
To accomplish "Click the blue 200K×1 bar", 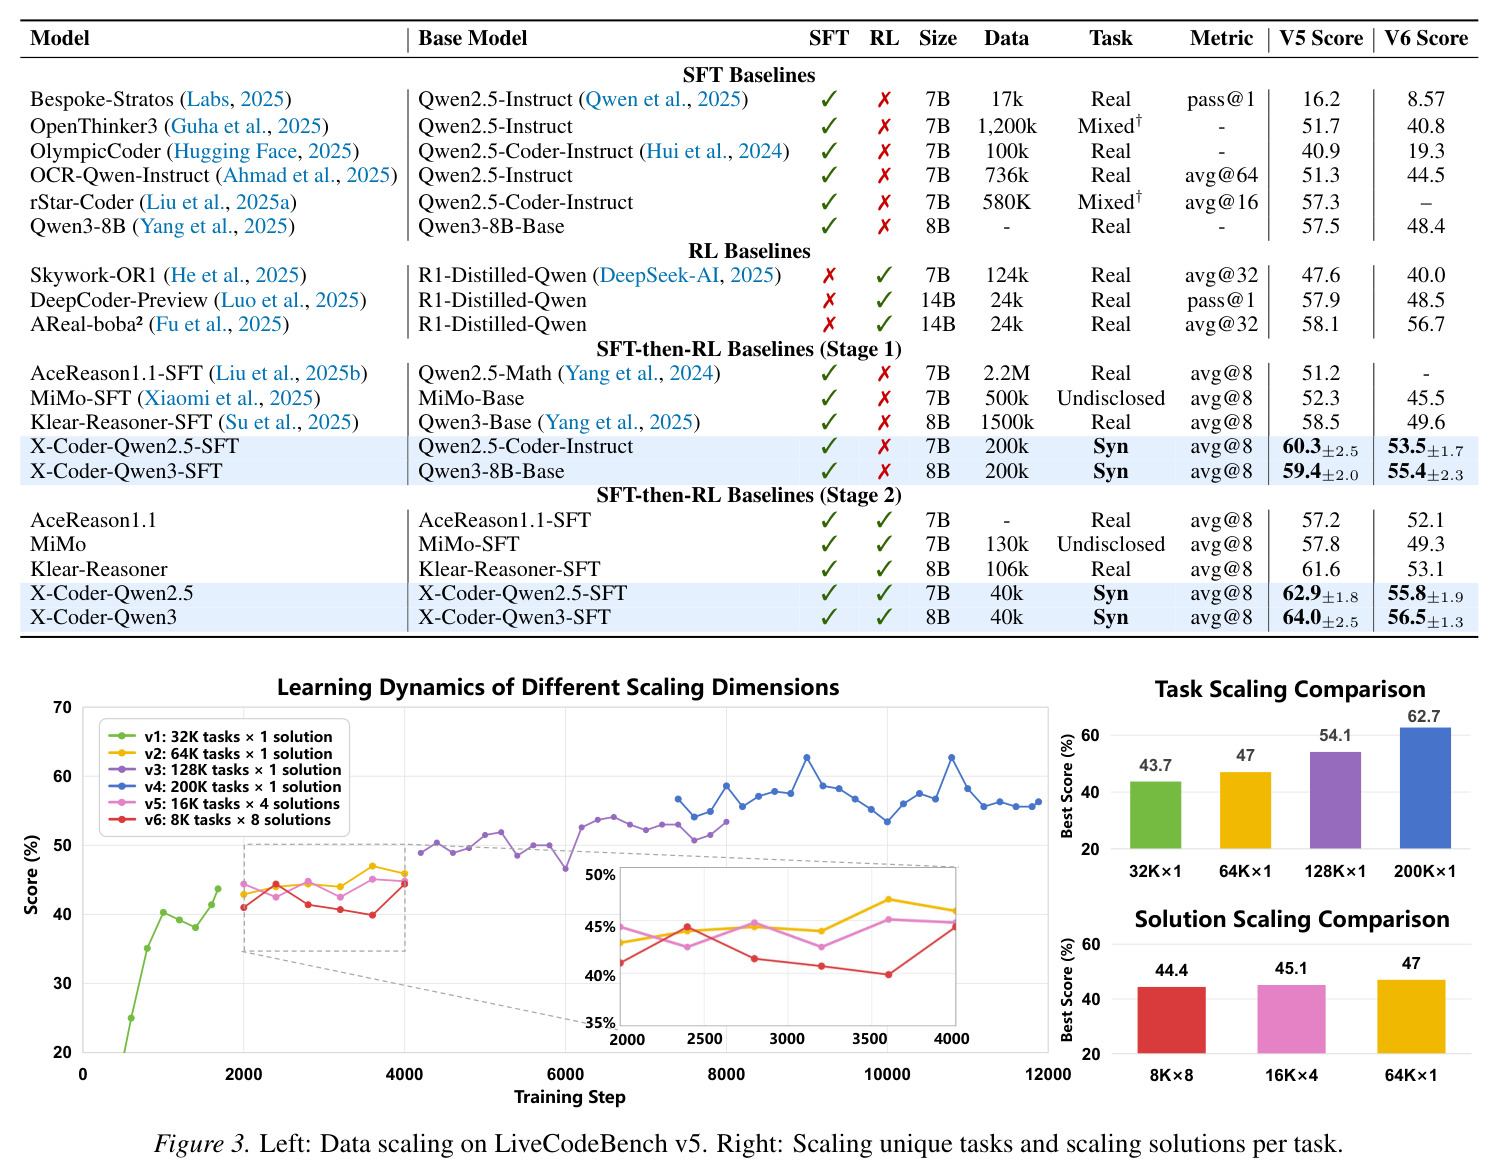I will coord(1425,788).
